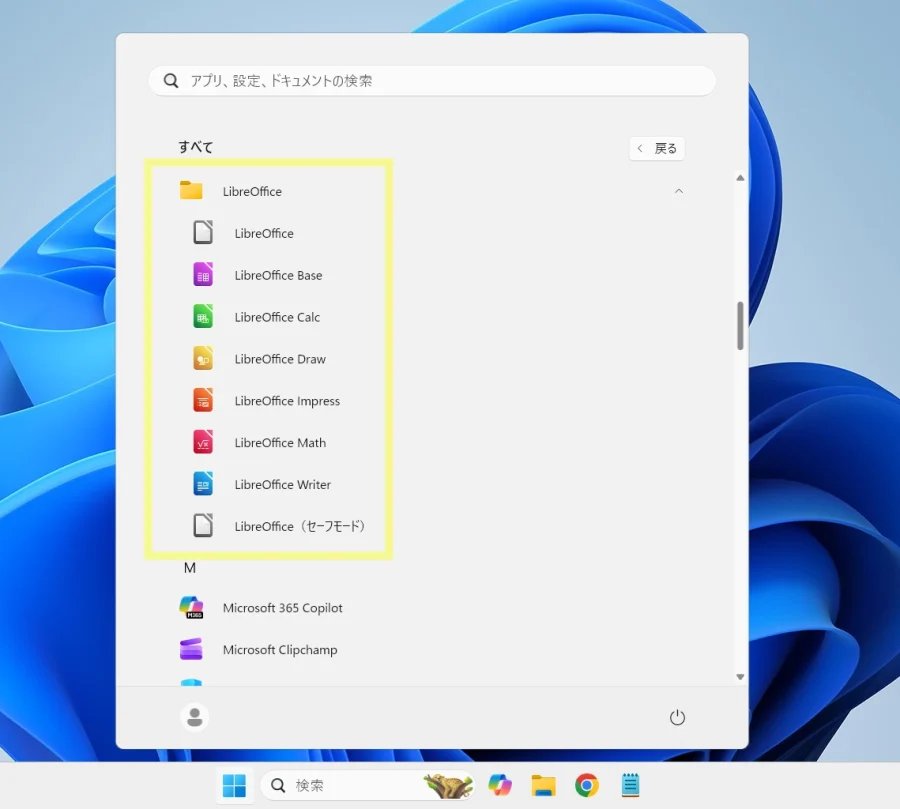Start LibreOffice (セーフモード) safe mode
The image size is (900, 809).
coord(299,526)
